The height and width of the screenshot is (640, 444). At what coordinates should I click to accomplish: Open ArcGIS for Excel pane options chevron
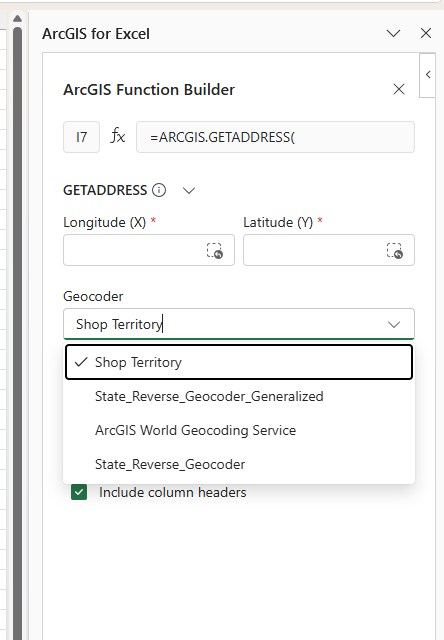(x=393, y=33)
